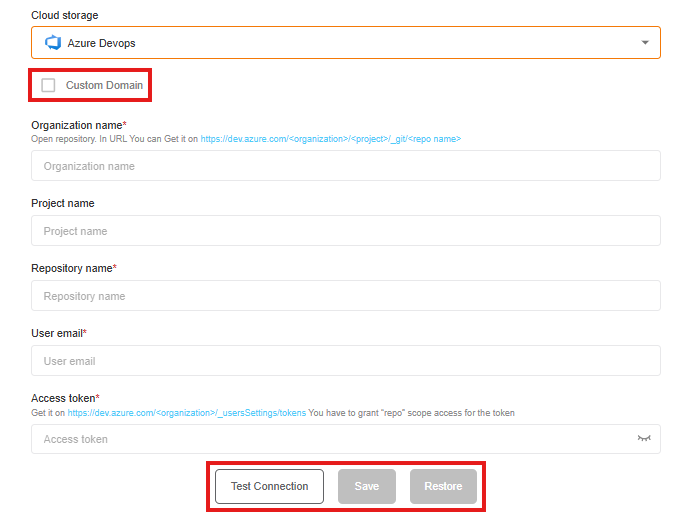
Task: Focus the Project name input field
Action: click(x=346, y=231)
